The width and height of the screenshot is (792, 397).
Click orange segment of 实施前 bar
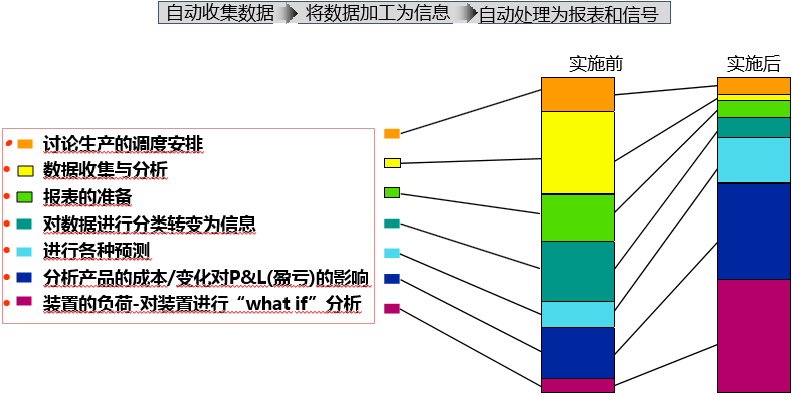click(x=578, y=94)
